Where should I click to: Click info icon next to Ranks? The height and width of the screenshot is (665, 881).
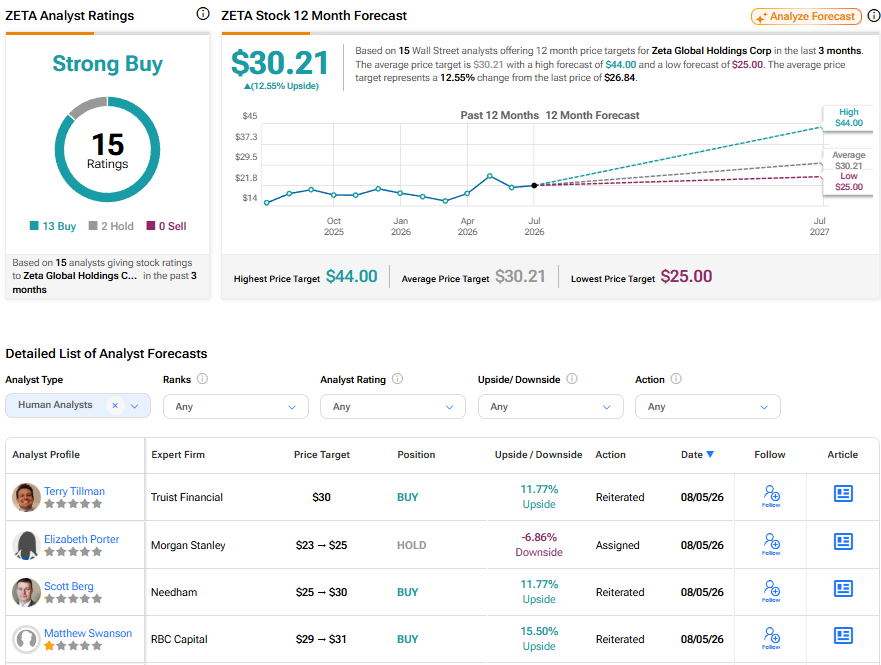202,379
